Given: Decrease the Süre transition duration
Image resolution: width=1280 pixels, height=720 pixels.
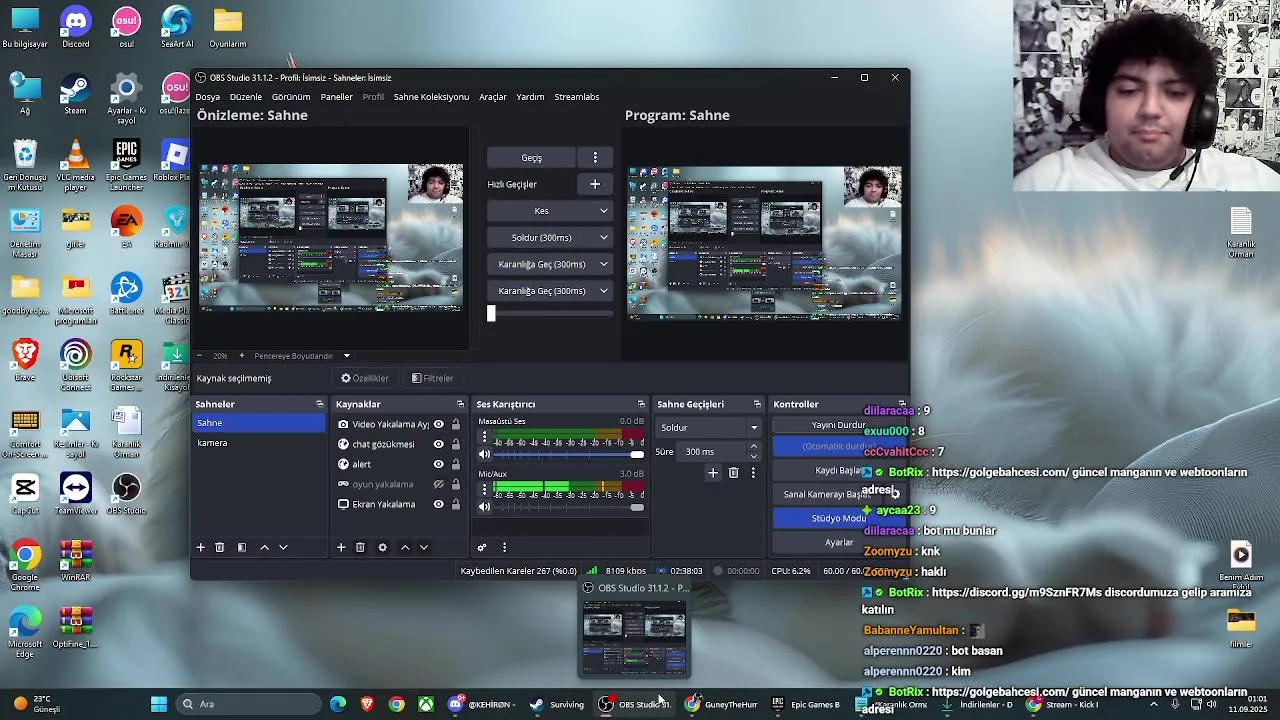Looking at the screenshot, I should pyautogui.click(x=754, y=456).
